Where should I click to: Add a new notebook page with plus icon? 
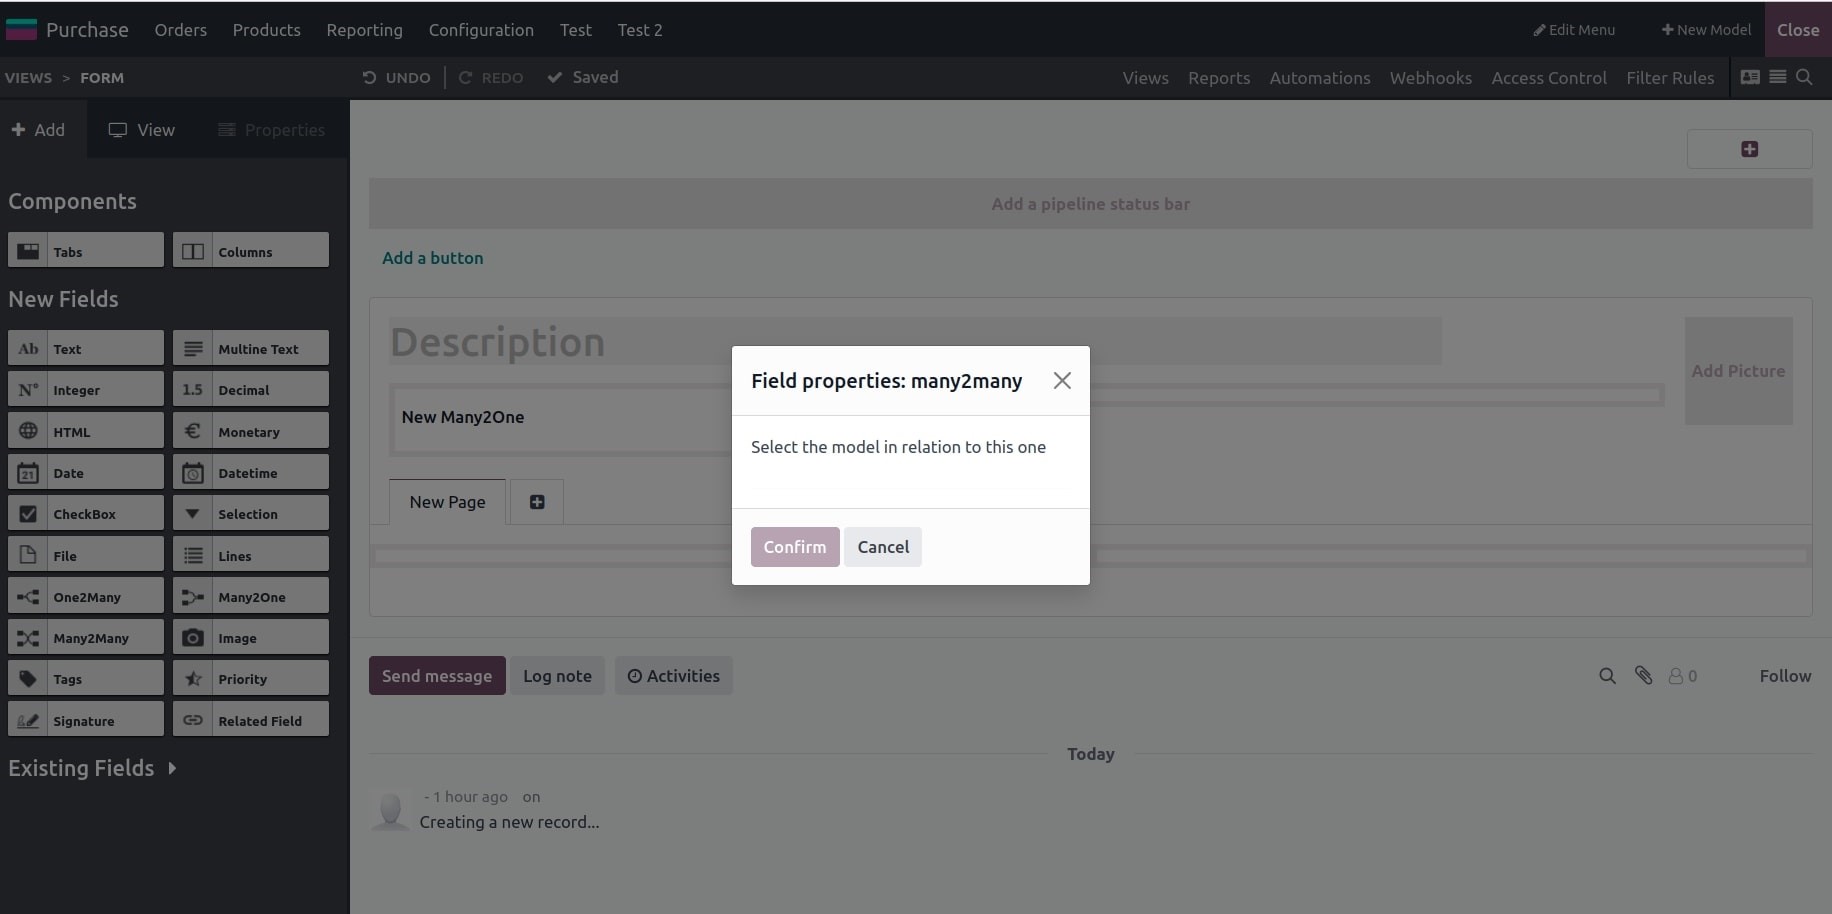point(537,502)
